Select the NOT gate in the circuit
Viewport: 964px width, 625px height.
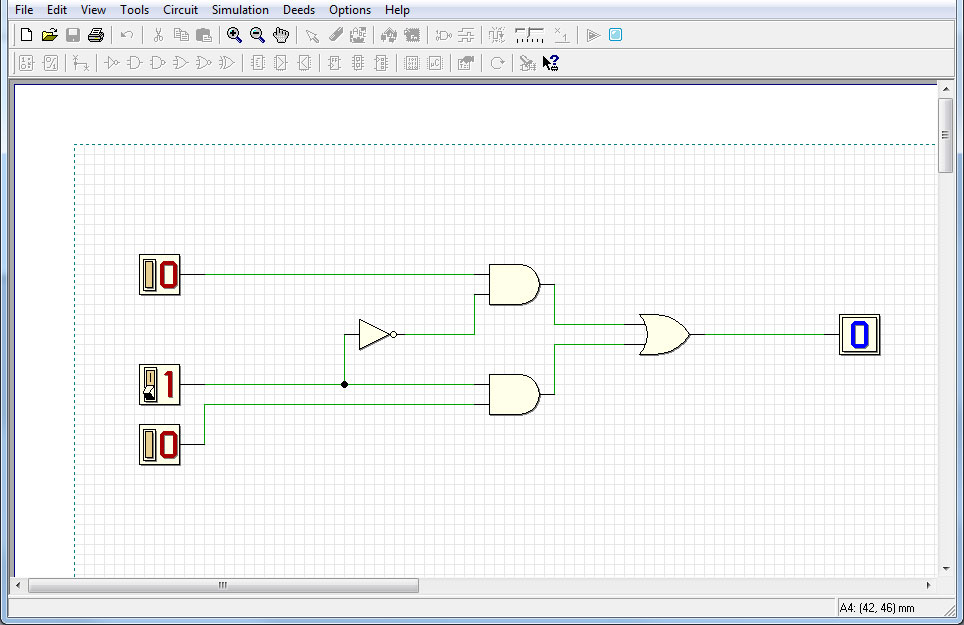pyautogui.click(x=375, y=334)
